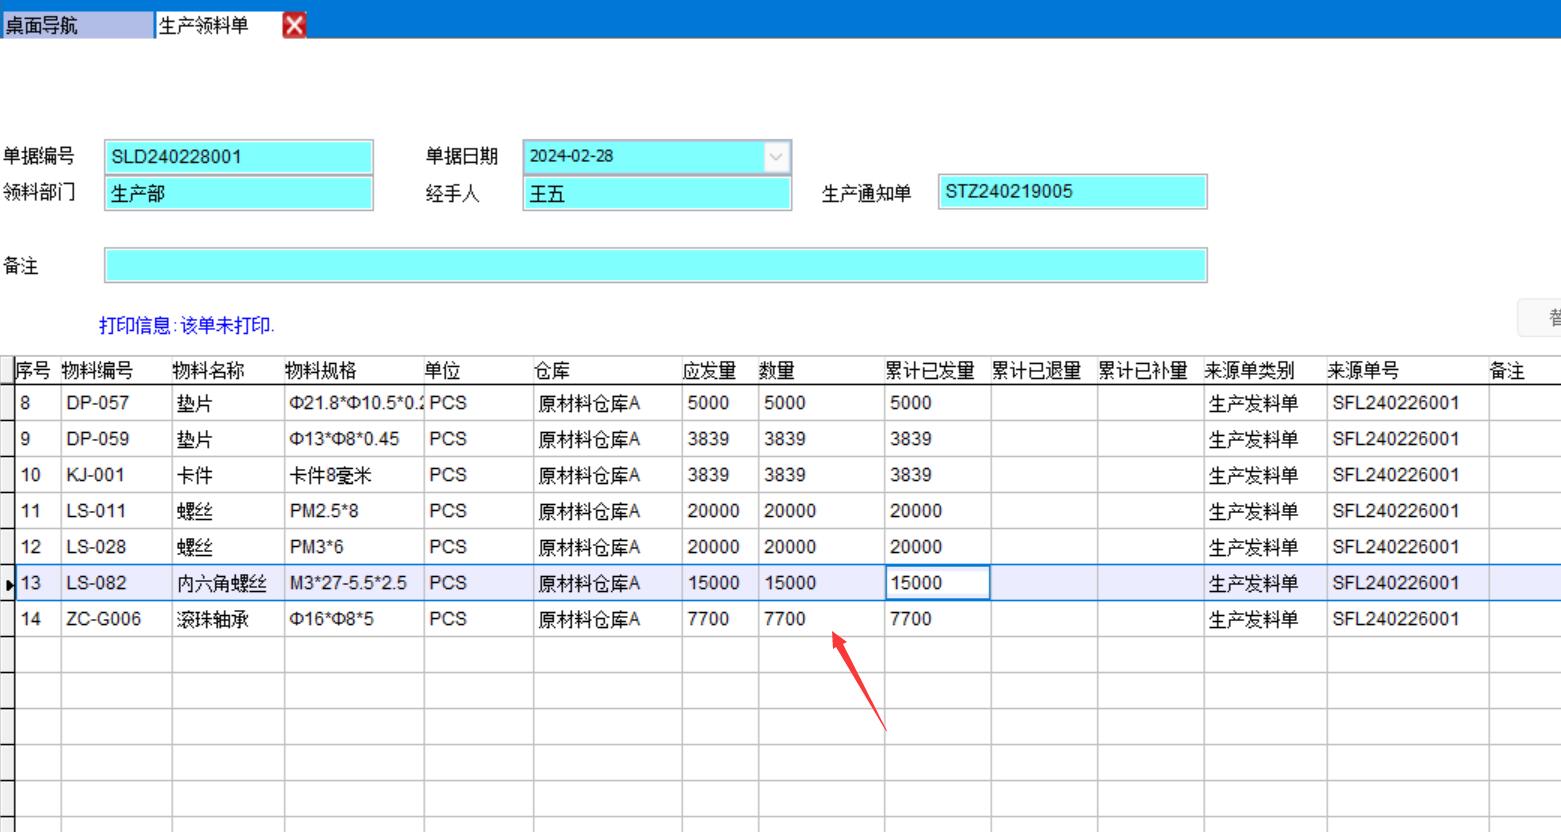This screenshot has width=1561, height=832.
Task: Click the 生产通知单 field STZ240219005
Action: [1072, 192]
